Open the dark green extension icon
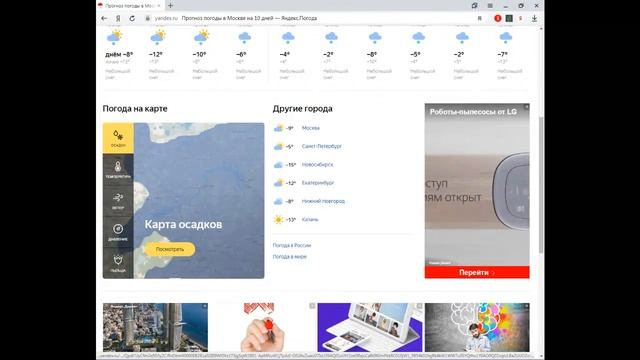 [x=509, y=18]
